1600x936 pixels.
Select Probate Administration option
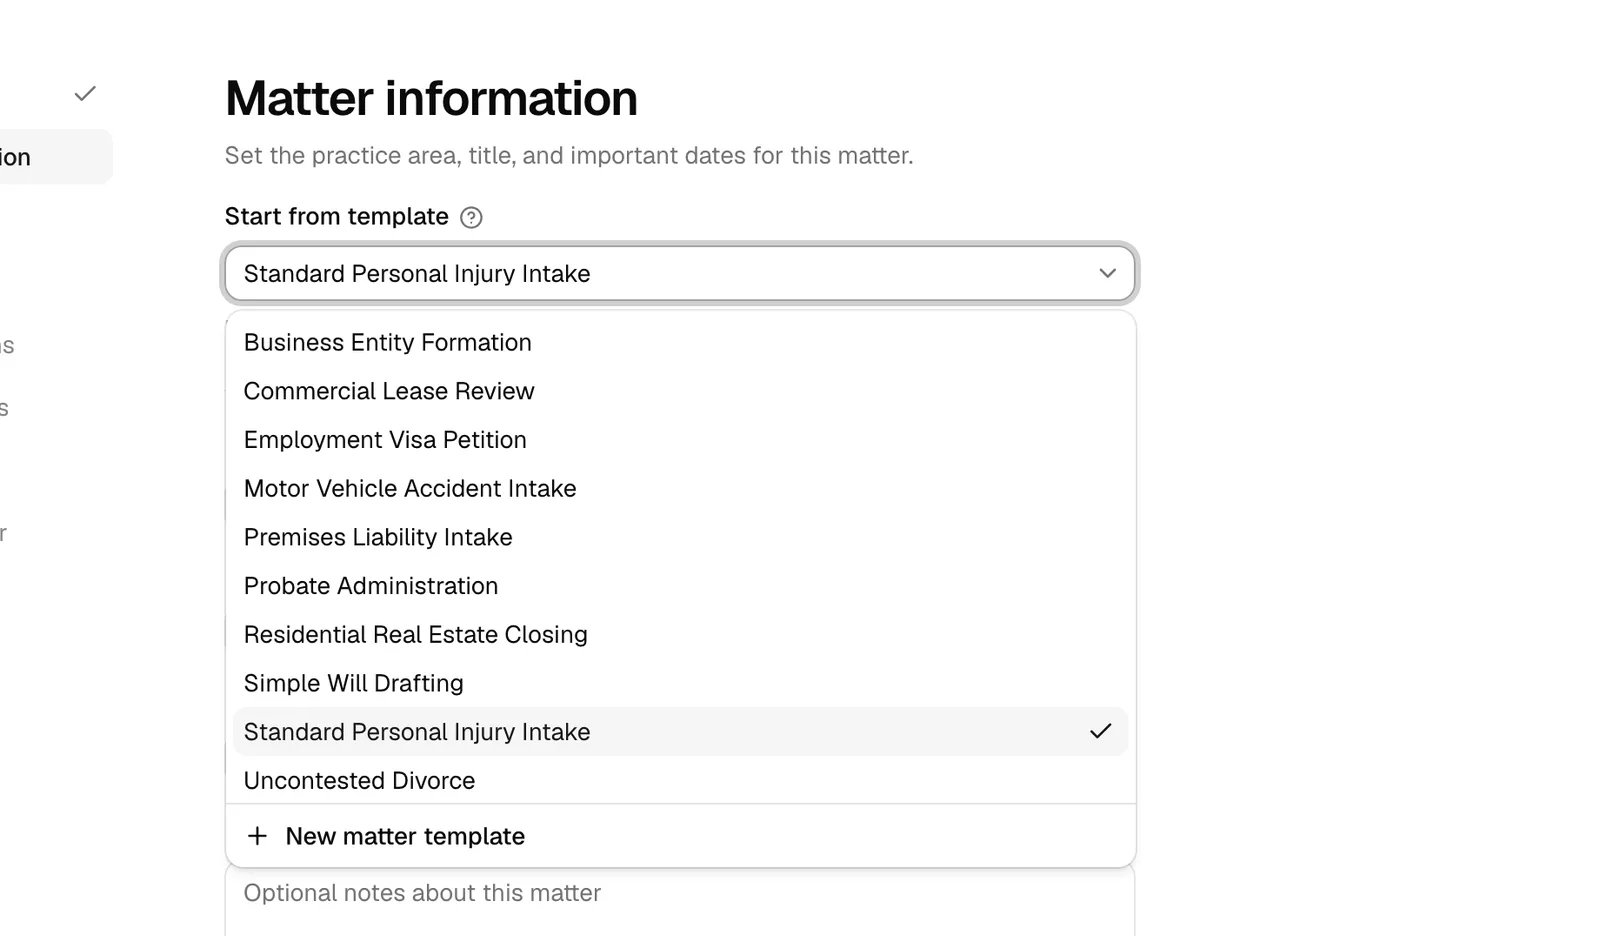point(680,586)
